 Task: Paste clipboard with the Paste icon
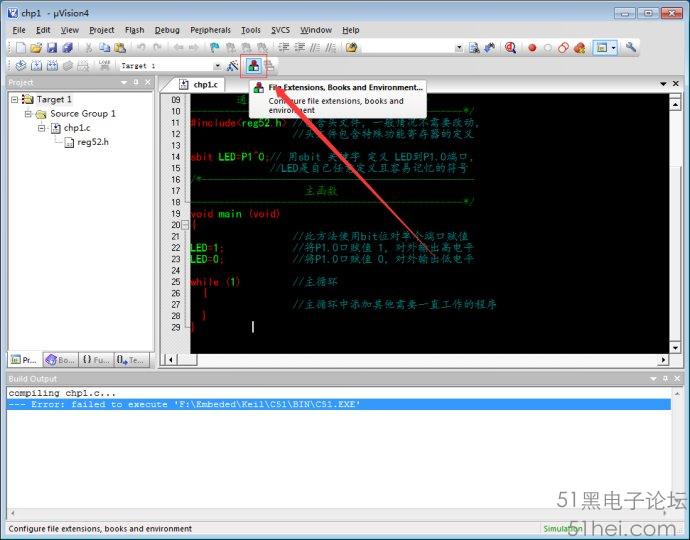(x=120, y=48)
